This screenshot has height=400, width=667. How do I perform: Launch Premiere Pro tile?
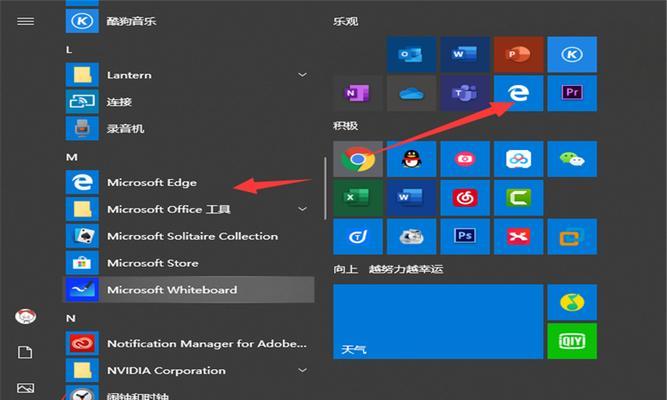(572, 93)
